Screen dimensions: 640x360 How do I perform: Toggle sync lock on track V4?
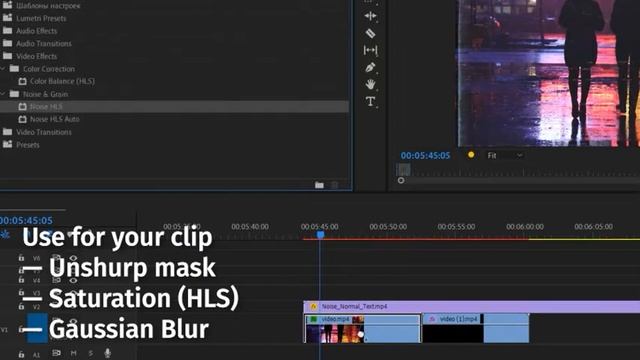click(x=56, y=280)
